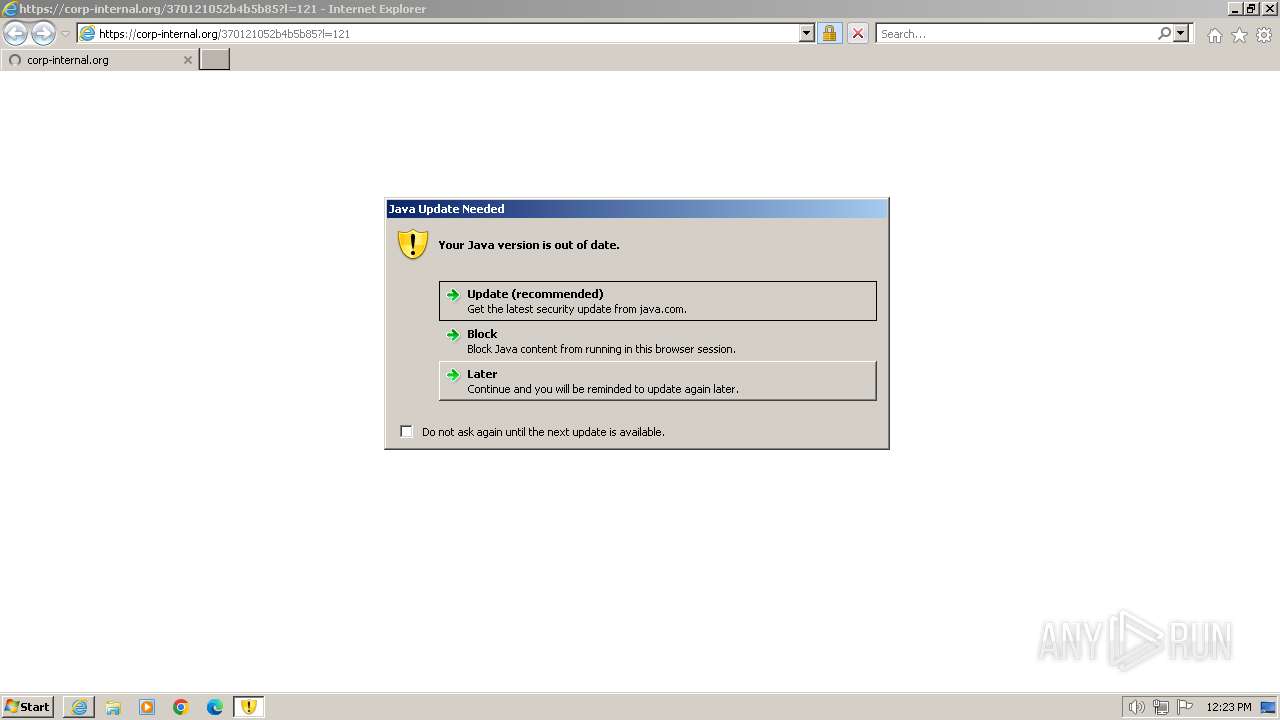
Task: Open Windows Media Player from taskbar
Action: click(x=147, y=707)
